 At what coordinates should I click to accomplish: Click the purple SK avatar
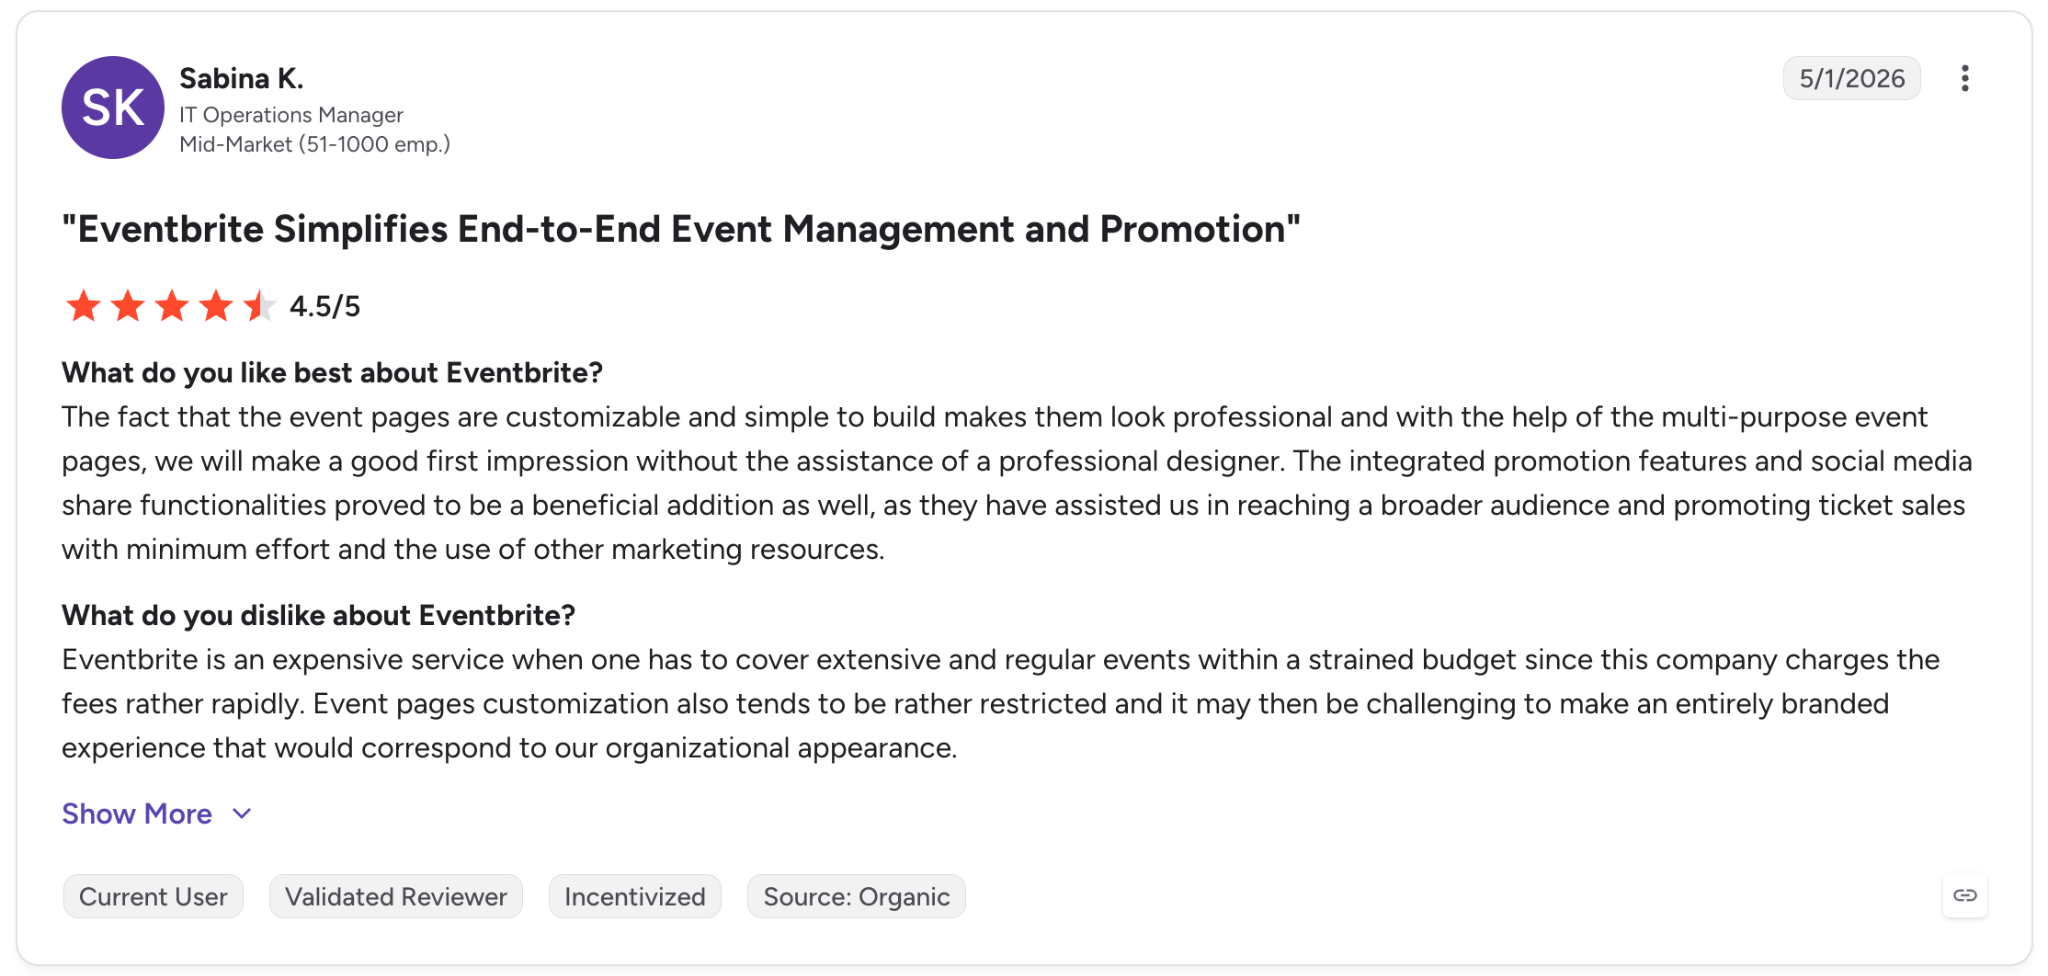113,108
